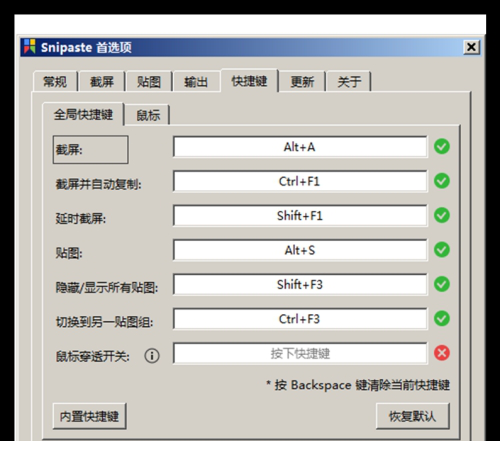Click the red X icon beside 鼠标穿透开关 field
The height and width of the screenshot is (458, 500).
tap(442, 353)
